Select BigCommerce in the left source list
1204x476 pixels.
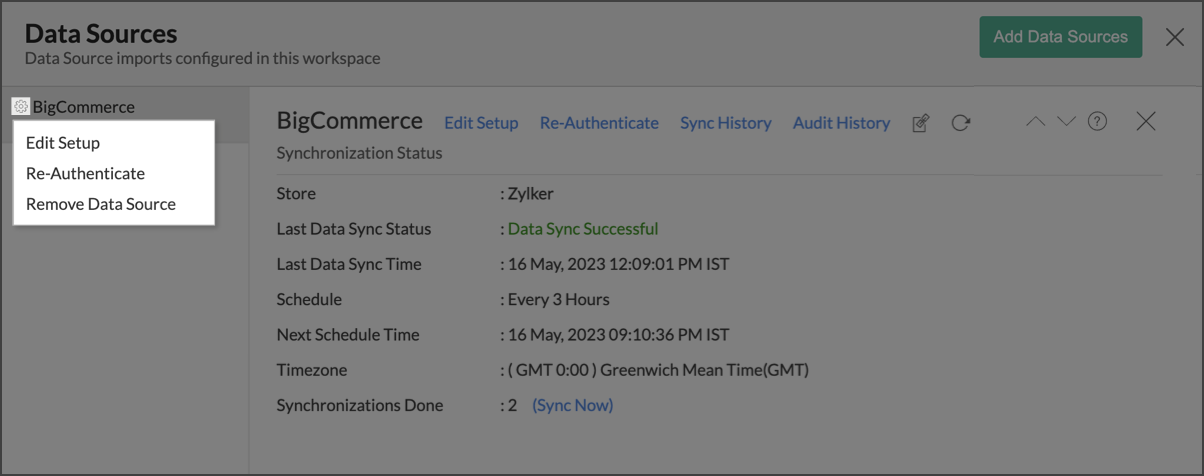[x=83, y=107]
